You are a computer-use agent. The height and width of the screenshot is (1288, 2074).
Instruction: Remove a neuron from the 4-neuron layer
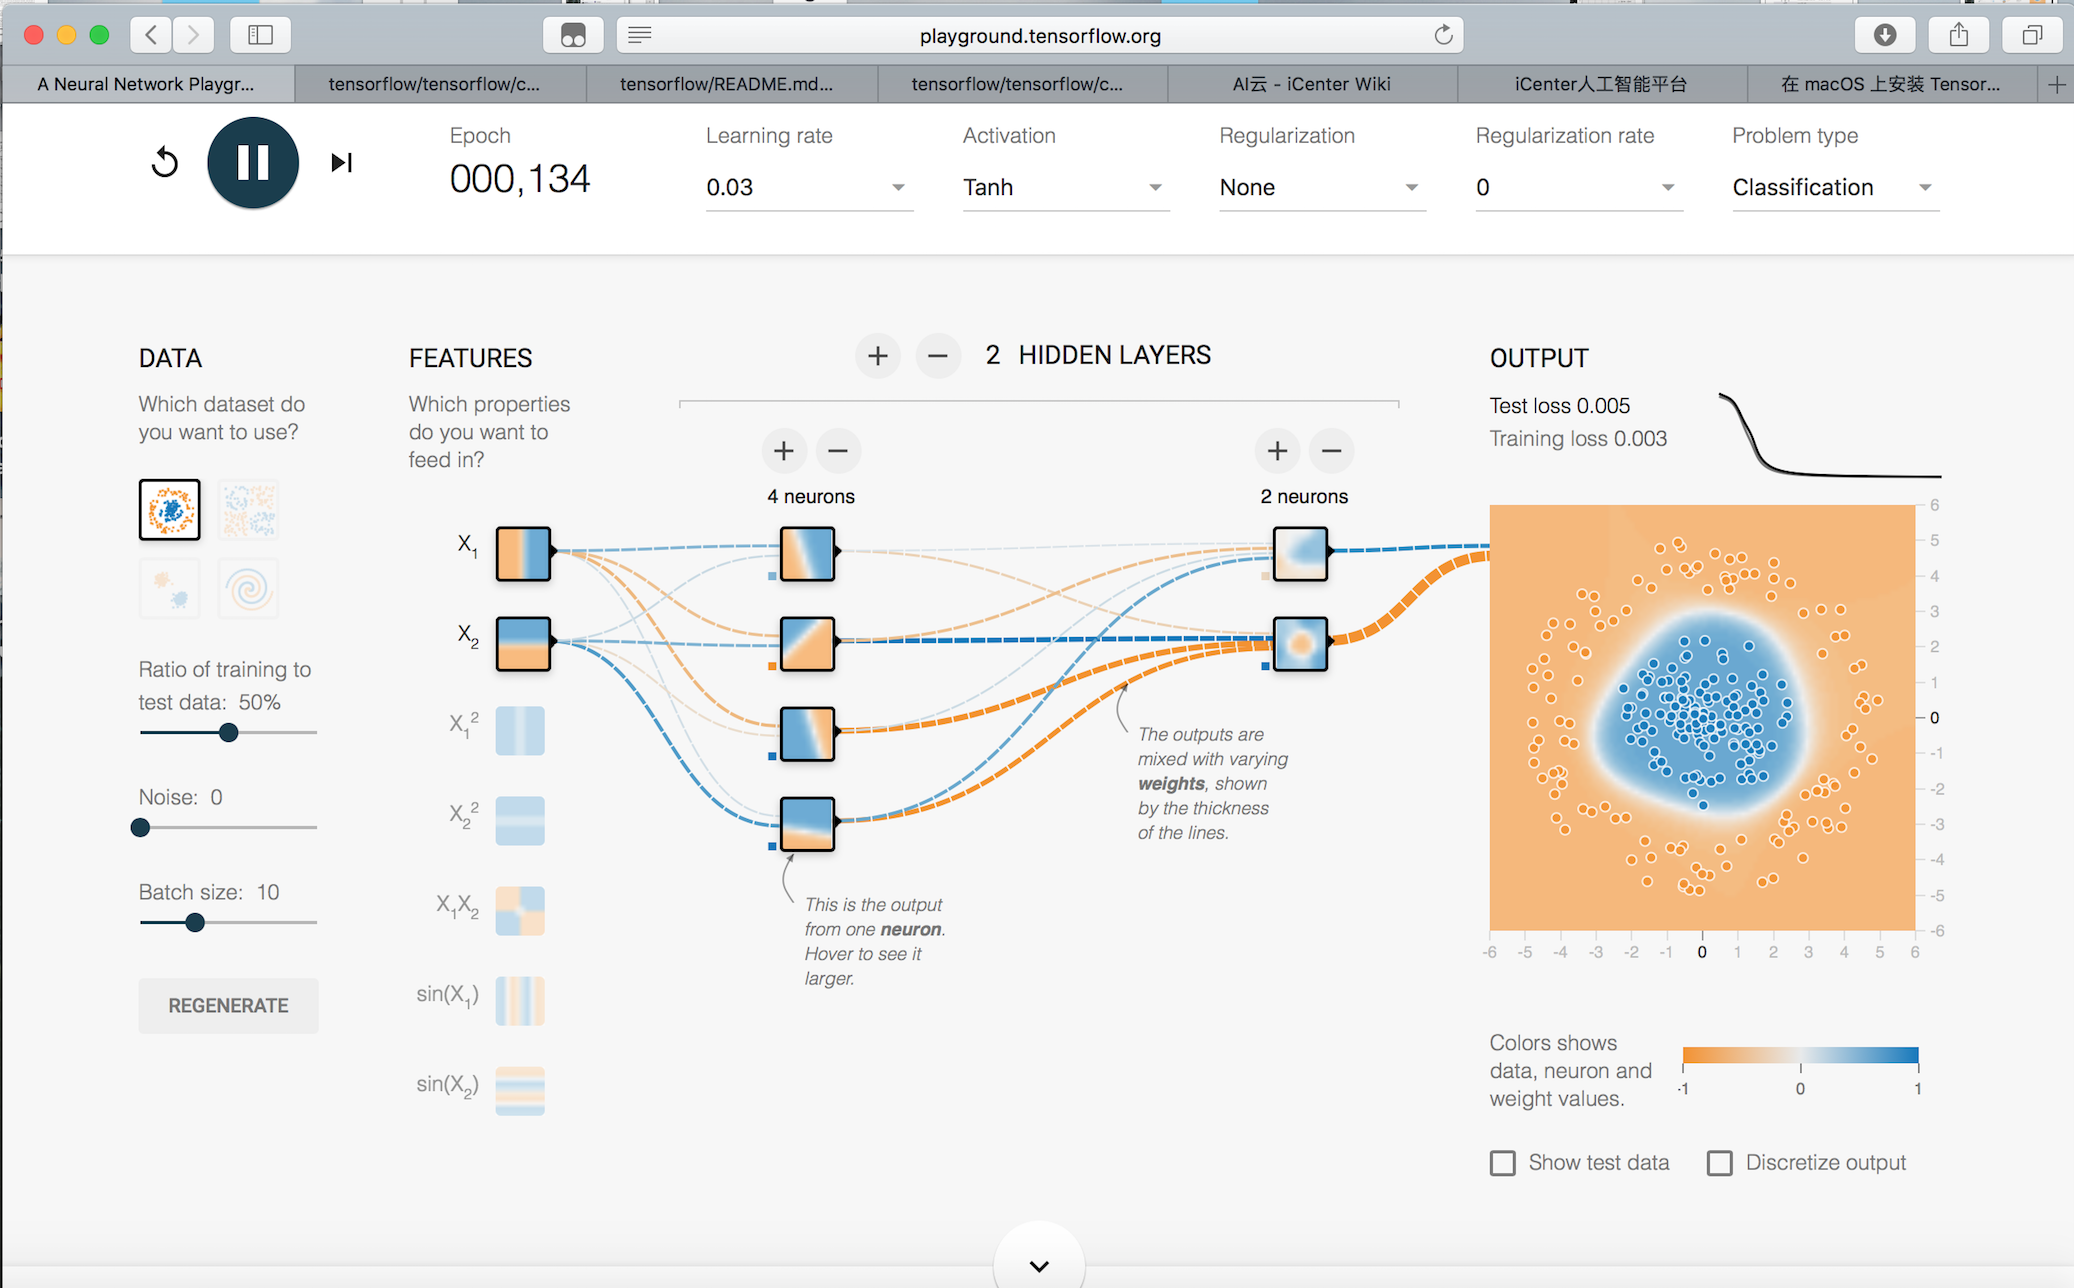[x=838, y=451]
